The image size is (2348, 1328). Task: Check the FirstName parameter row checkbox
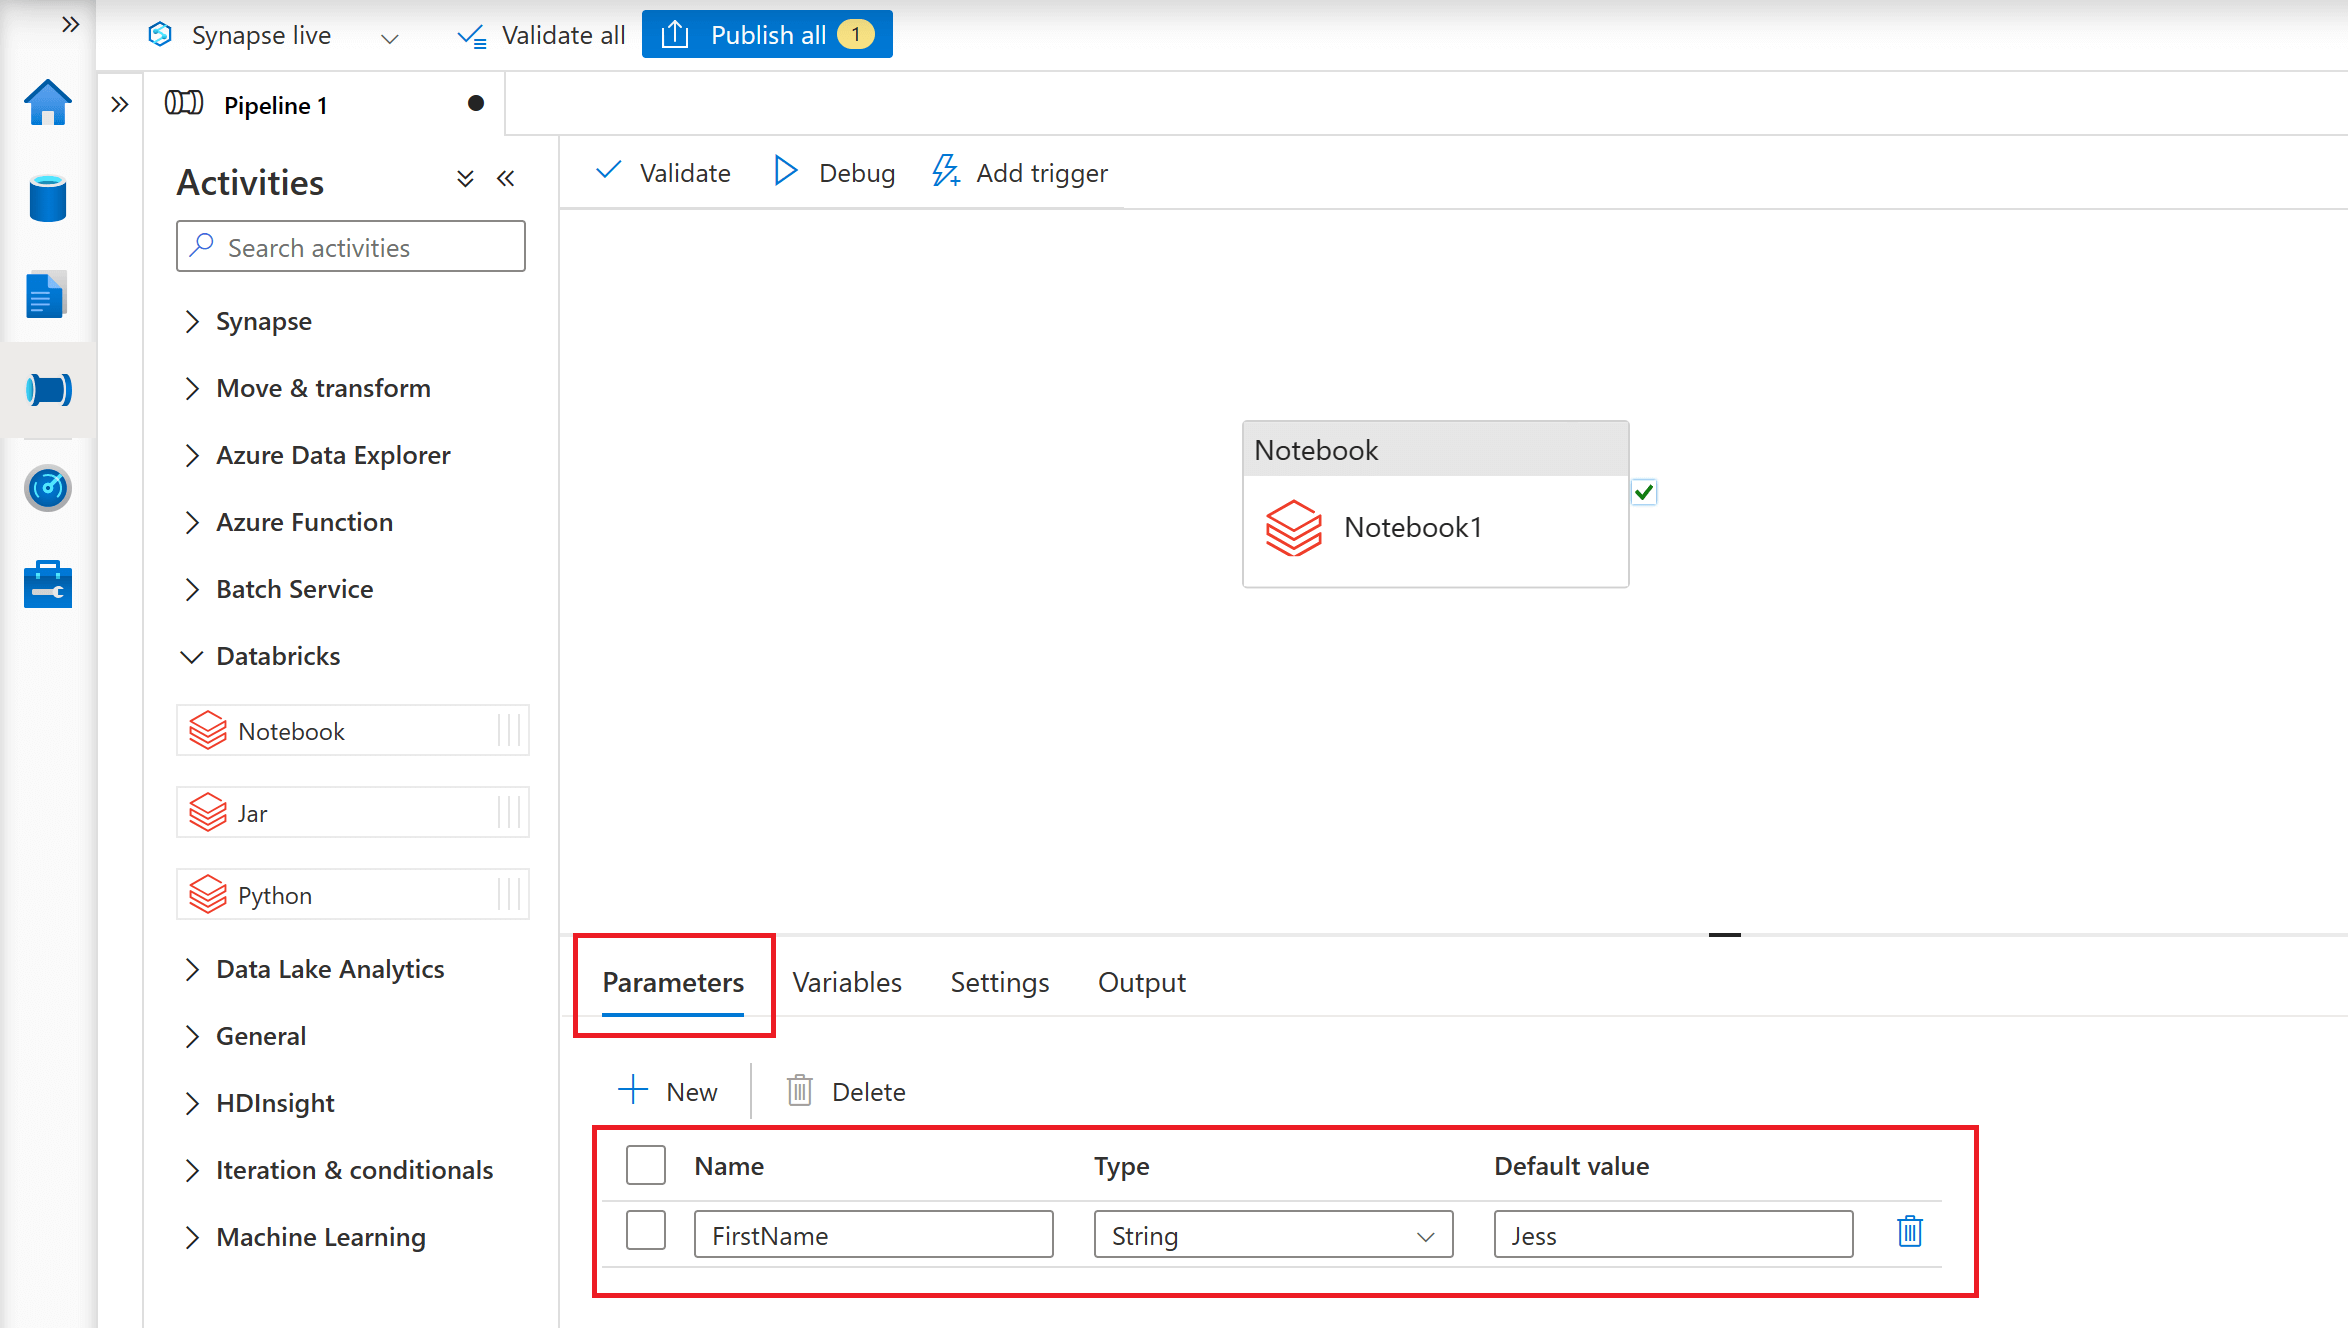[646, 1231]
